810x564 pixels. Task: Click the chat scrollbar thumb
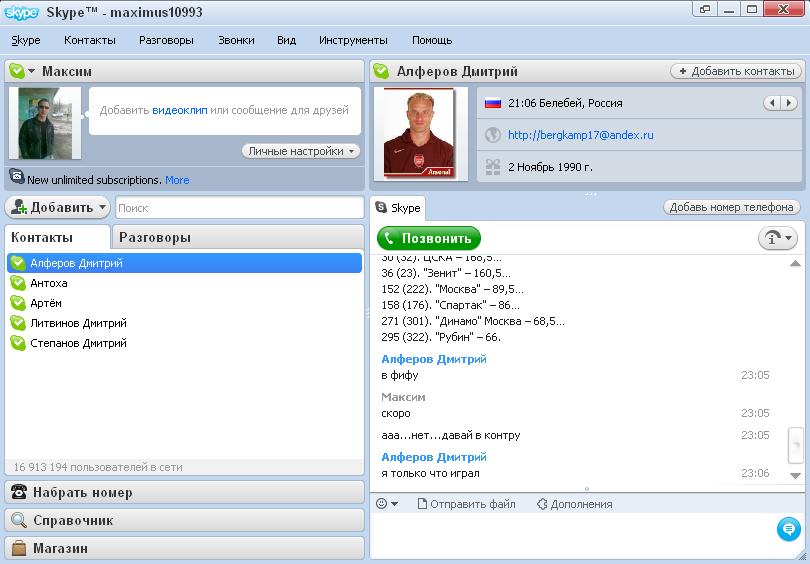[796, 445]
